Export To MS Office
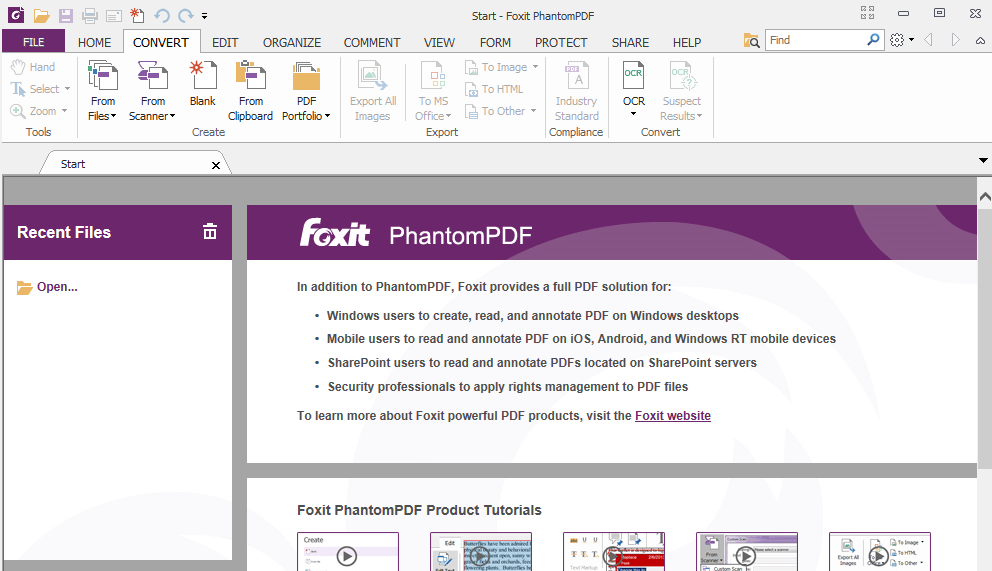992x571 pixels. pyautogui.click(x=433, y=90)
